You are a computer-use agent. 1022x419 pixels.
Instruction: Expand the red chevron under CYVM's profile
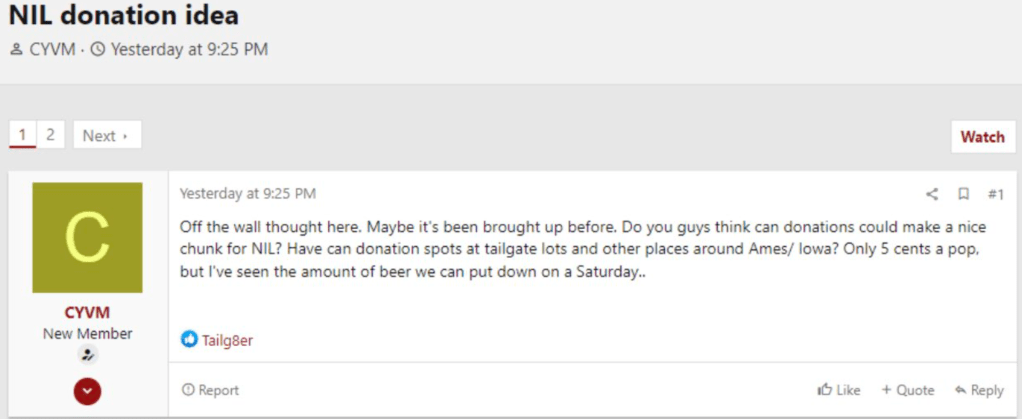tap(87, 391)
